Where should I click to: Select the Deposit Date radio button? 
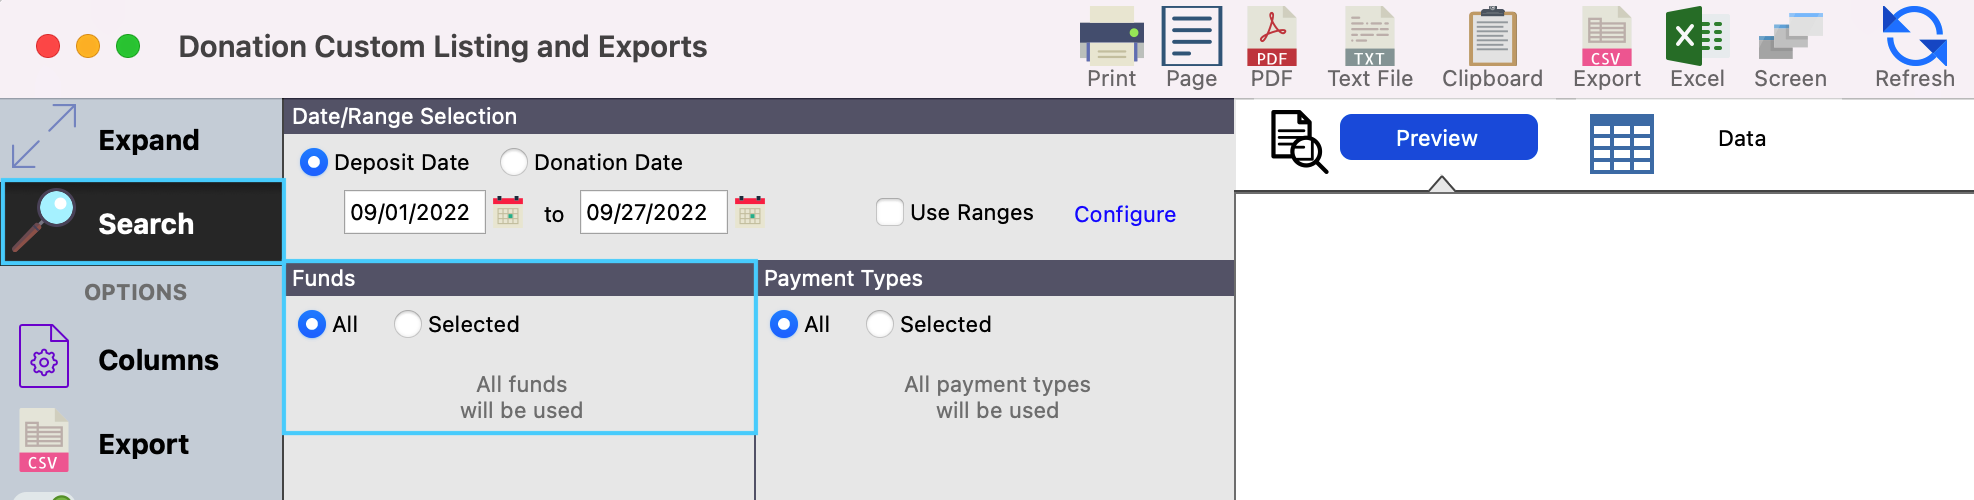tap(314, 162)
